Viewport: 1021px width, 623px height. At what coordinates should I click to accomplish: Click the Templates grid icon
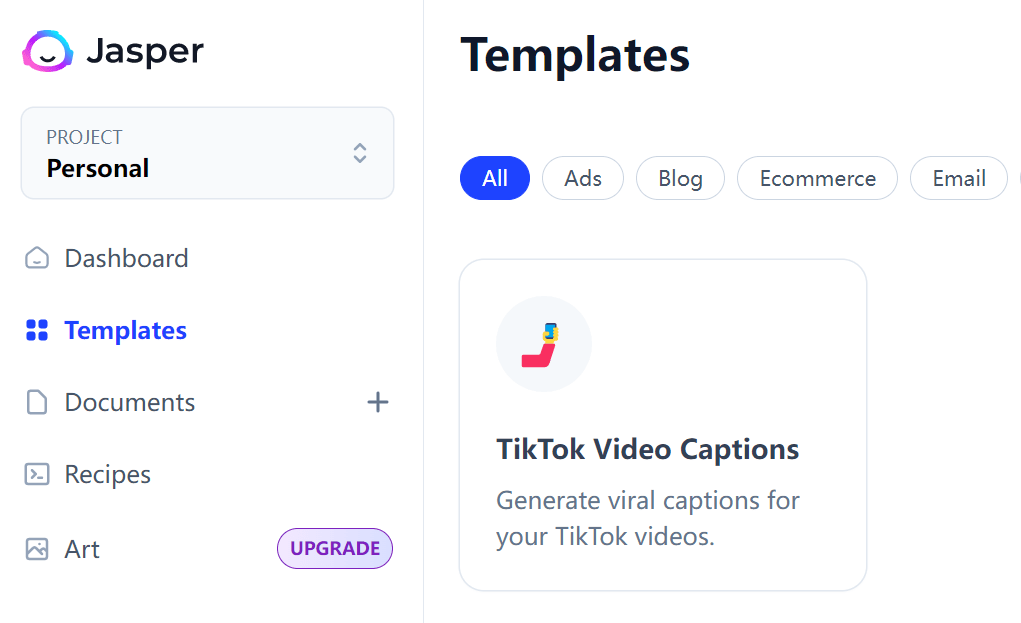click(x=36, y=330)
